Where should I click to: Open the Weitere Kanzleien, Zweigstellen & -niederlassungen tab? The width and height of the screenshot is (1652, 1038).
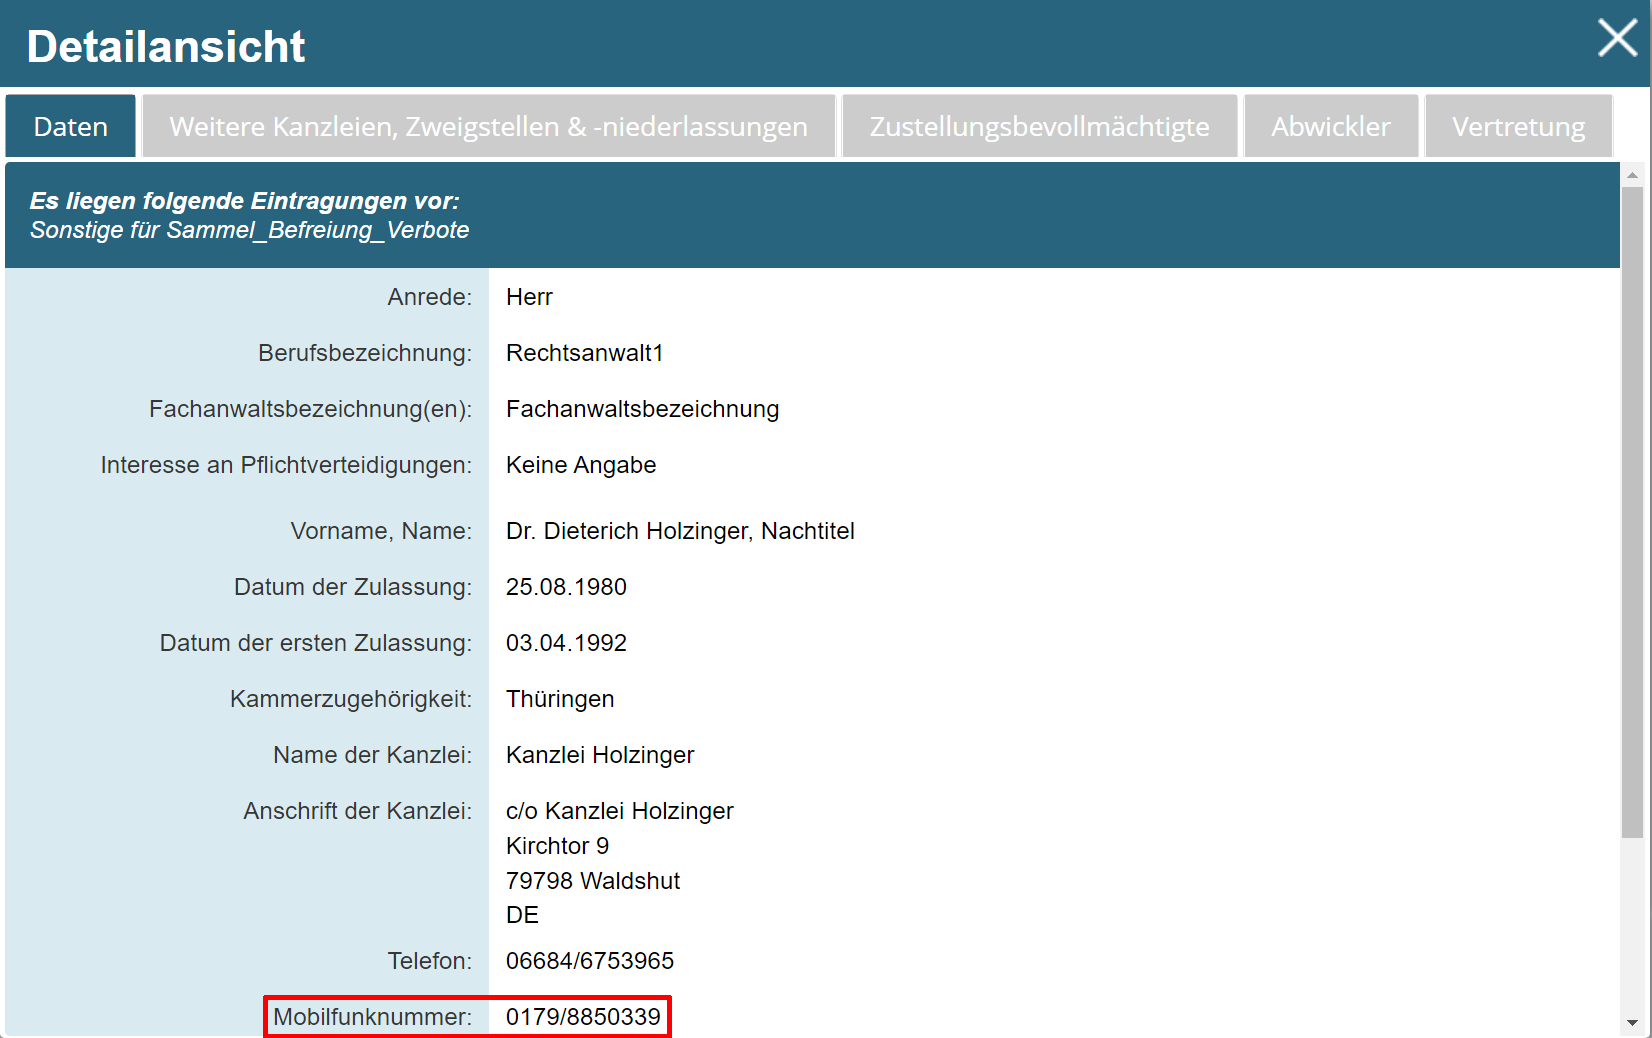point(488,127)
